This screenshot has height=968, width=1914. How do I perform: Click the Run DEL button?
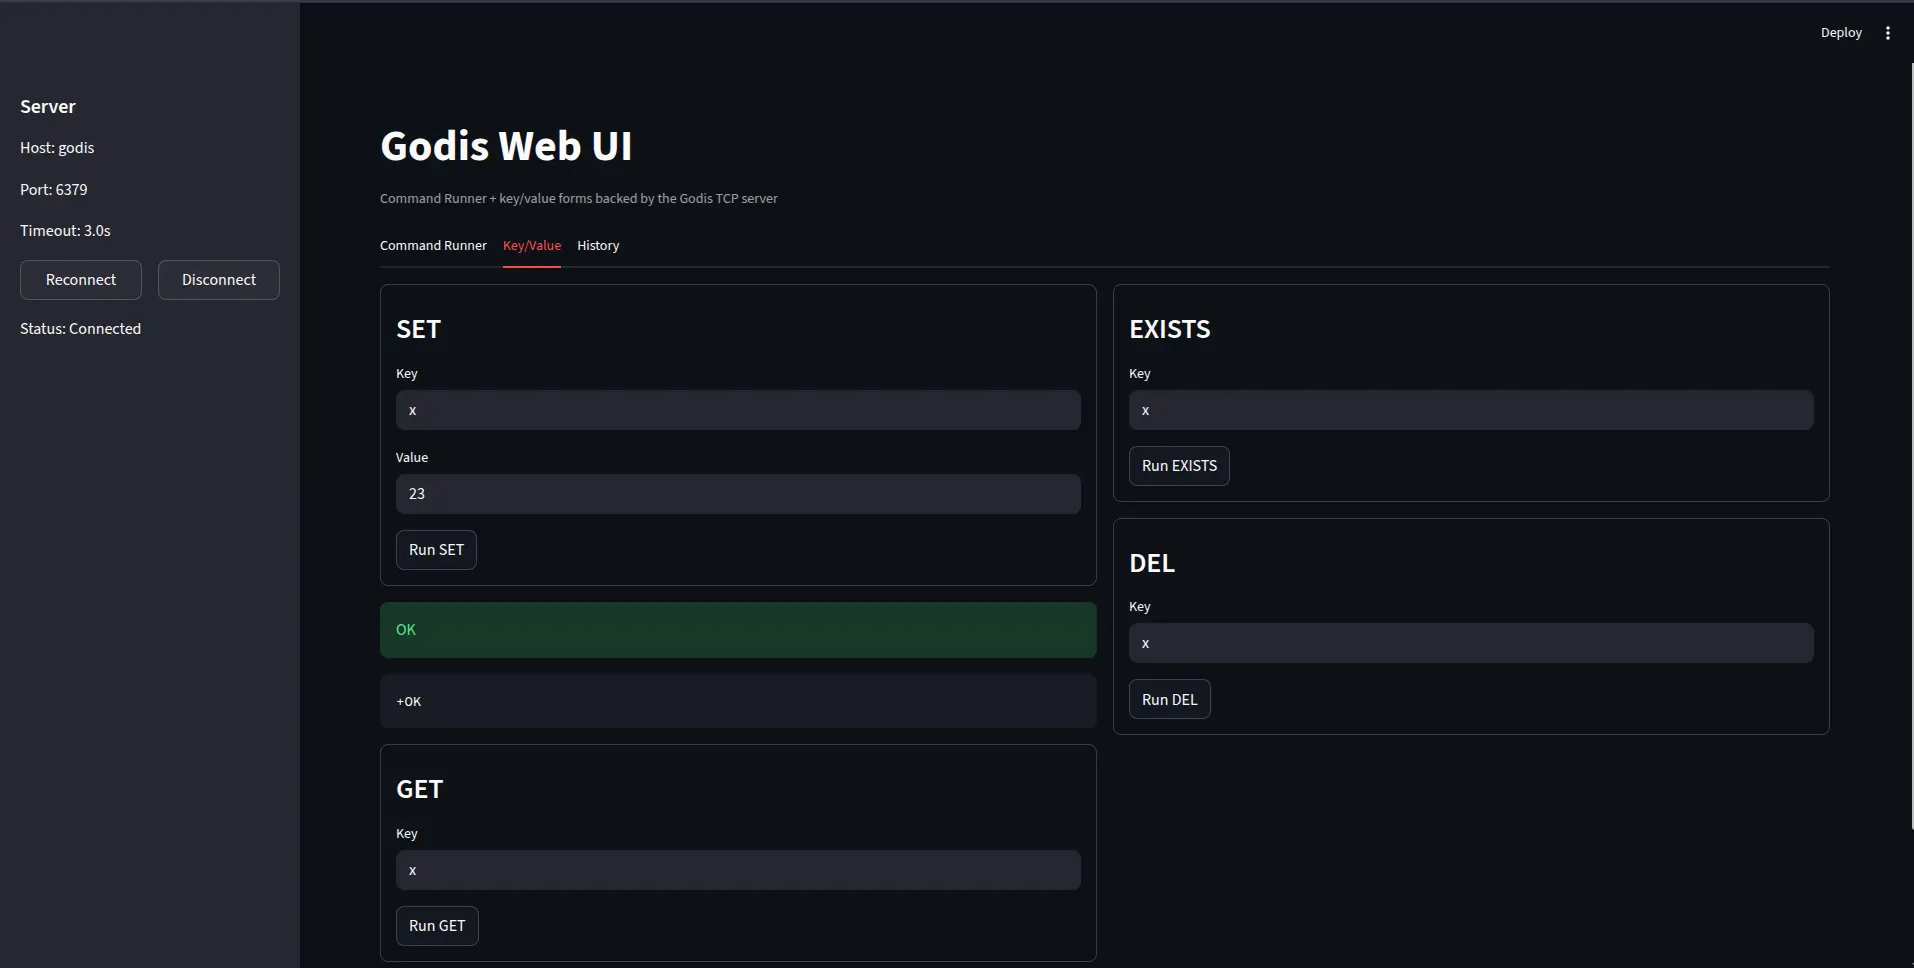click(x=1169, y=700)
